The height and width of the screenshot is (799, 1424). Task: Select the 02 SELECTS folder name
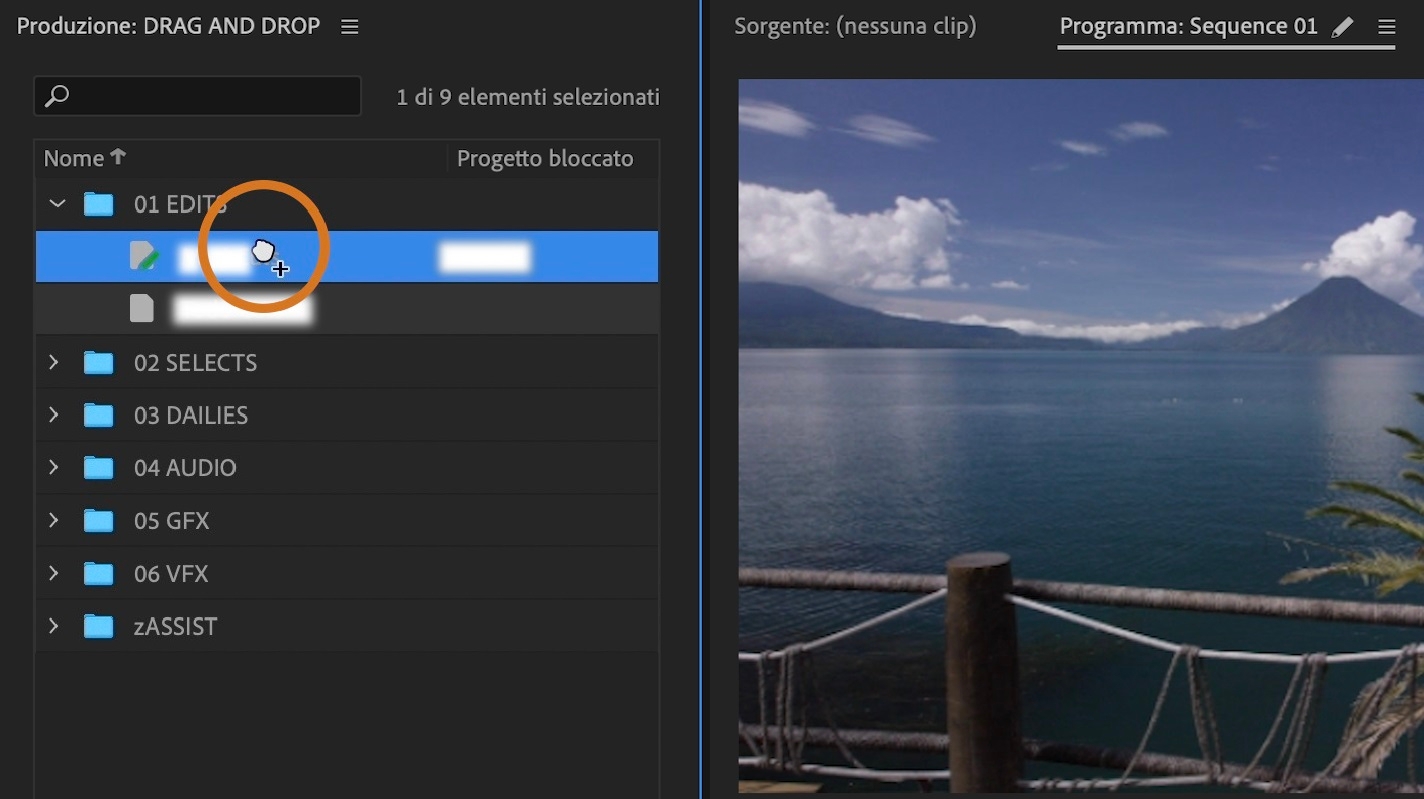pos(196,362)
